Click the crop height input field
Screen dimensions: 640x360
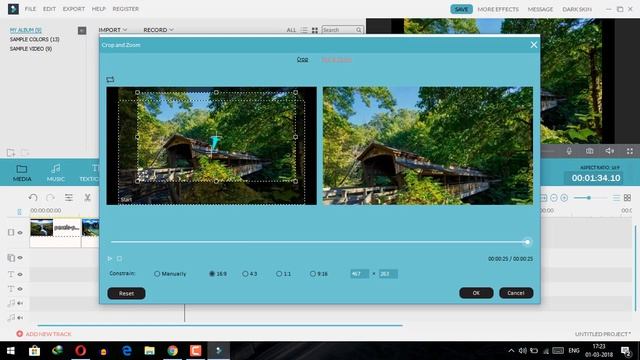pyautogui.click(x=388, y=274)
